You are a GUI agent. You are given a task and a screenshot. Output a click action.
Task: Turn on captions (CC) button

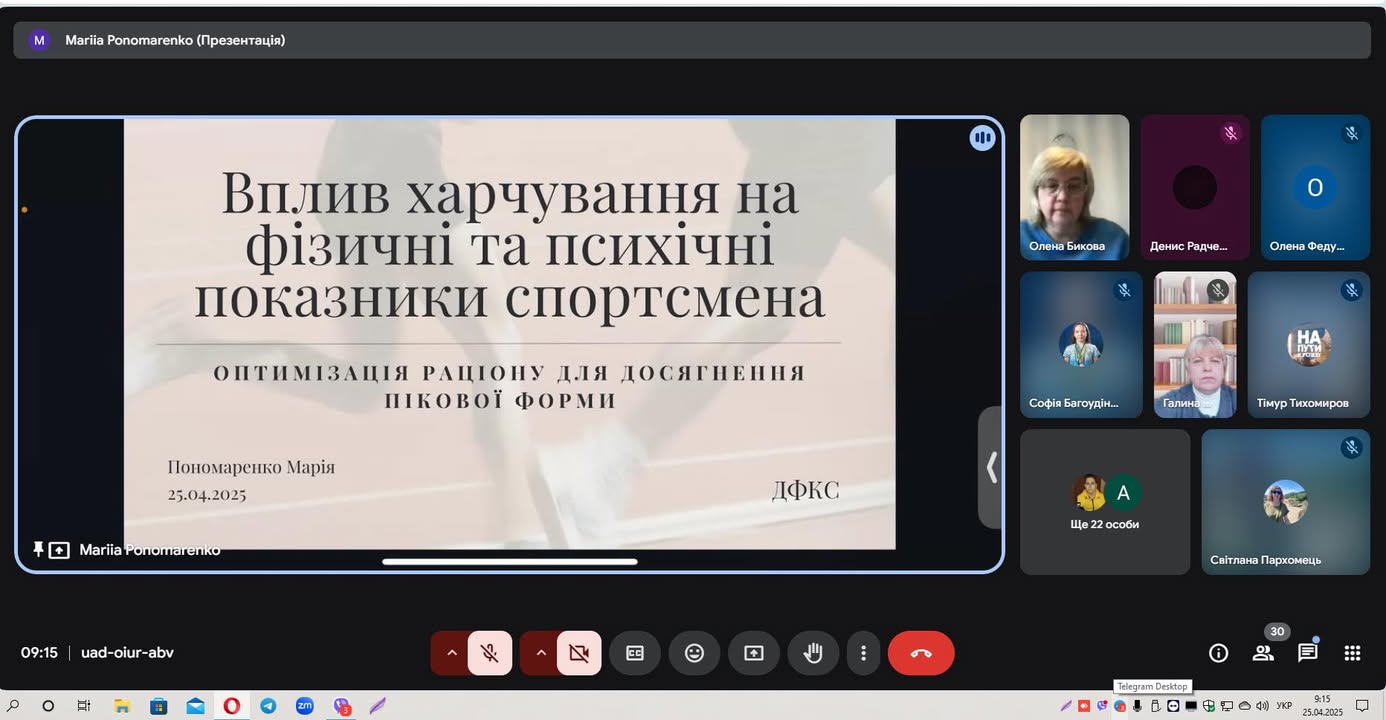(635, 653)
